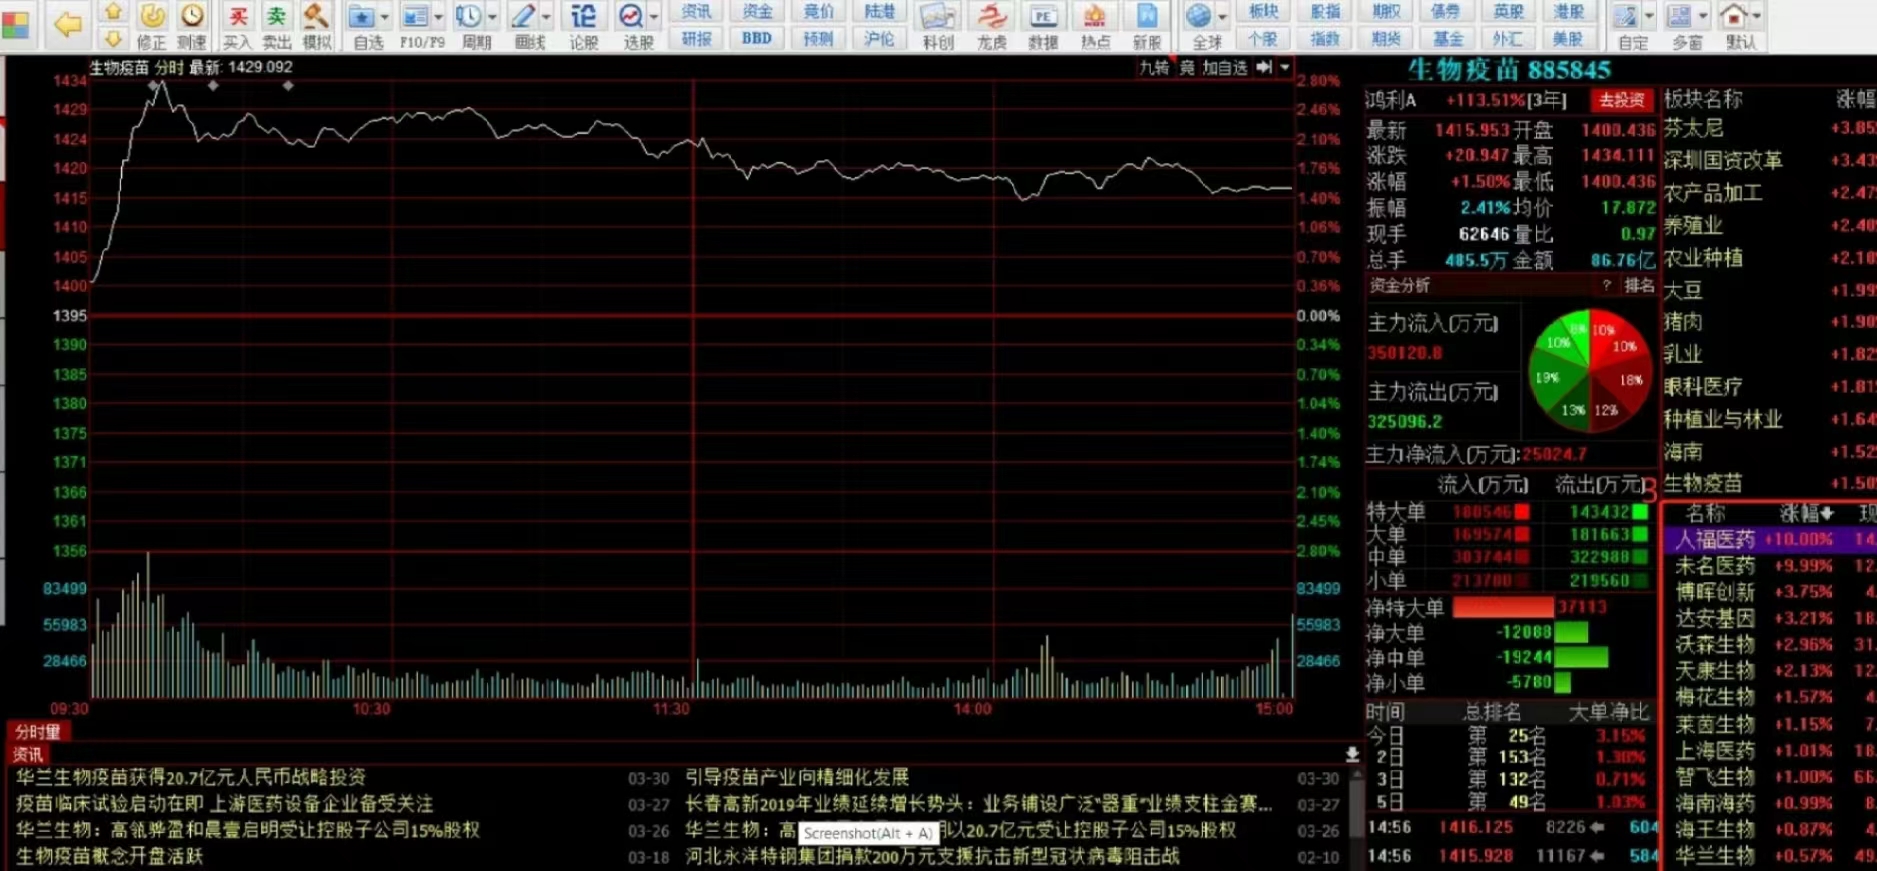This screenshot has width=1877, height=871.
Task: Expand the 周期 period dropdown arrow
Action: tap(492, 17)
